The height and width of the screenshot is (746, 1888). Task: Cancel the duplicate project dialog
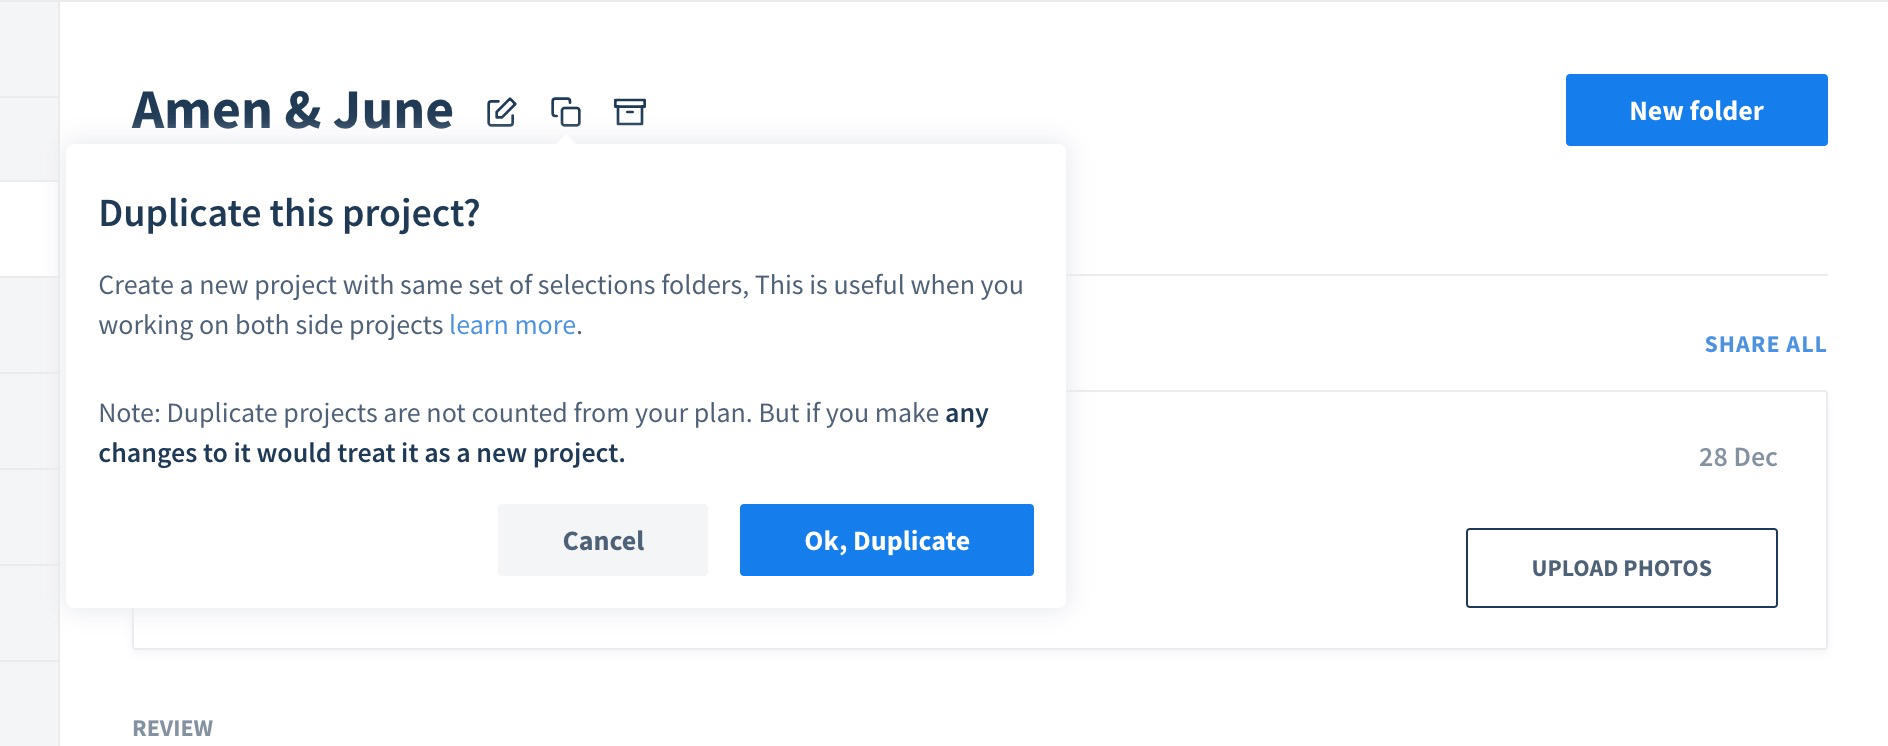[602, 540]
